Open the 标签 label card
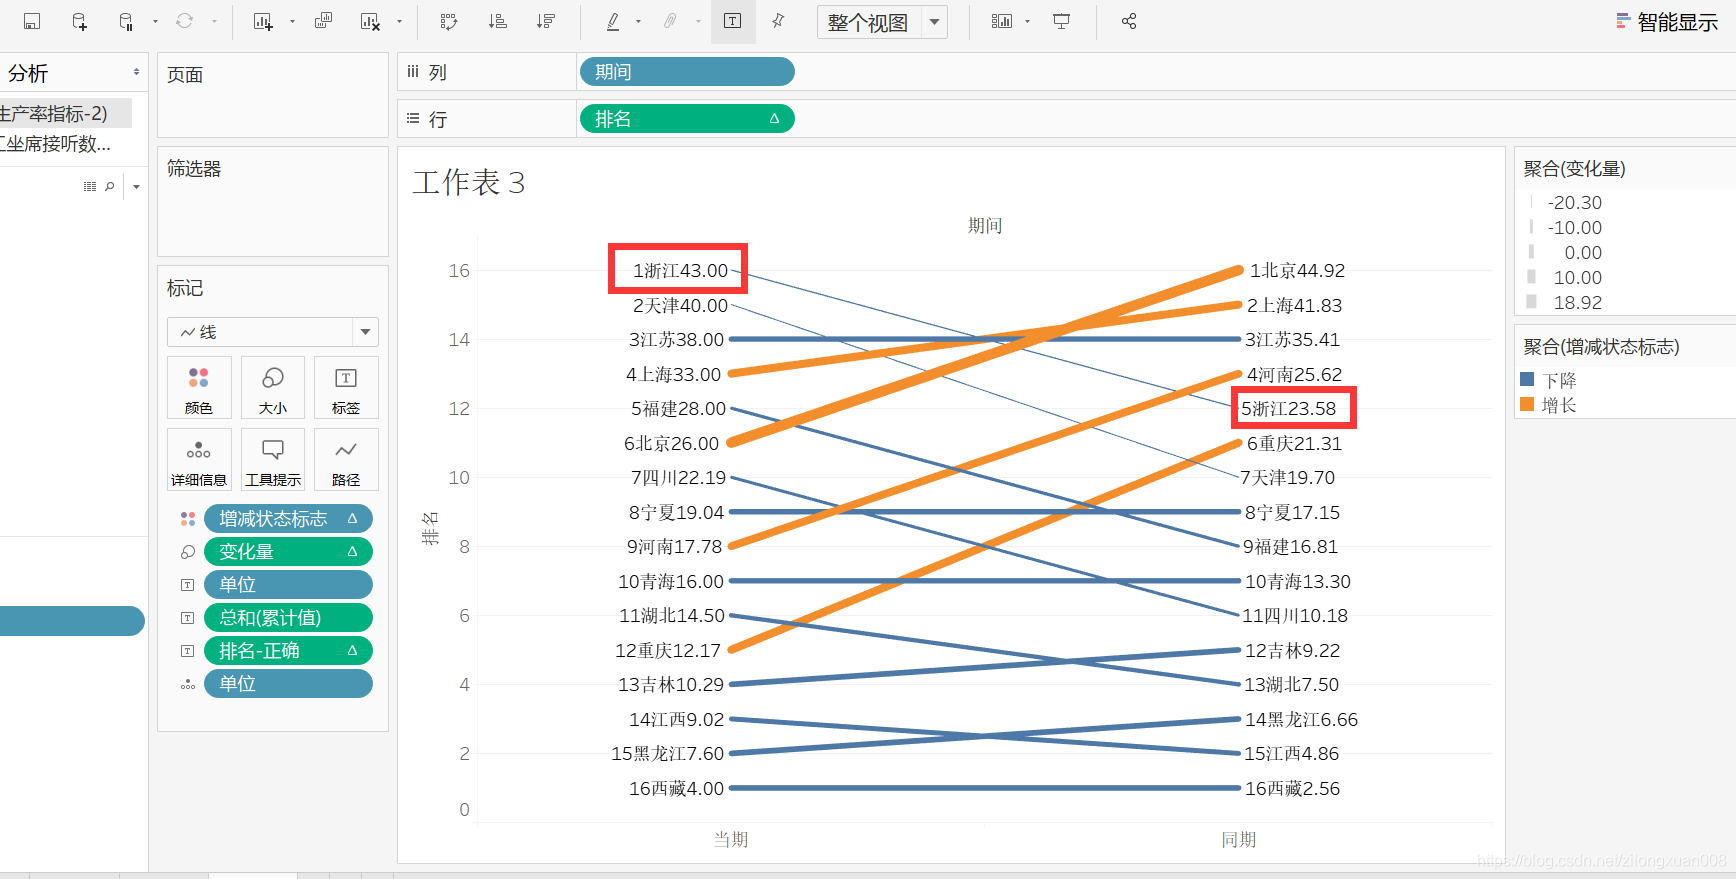 (x=346, y=388)
